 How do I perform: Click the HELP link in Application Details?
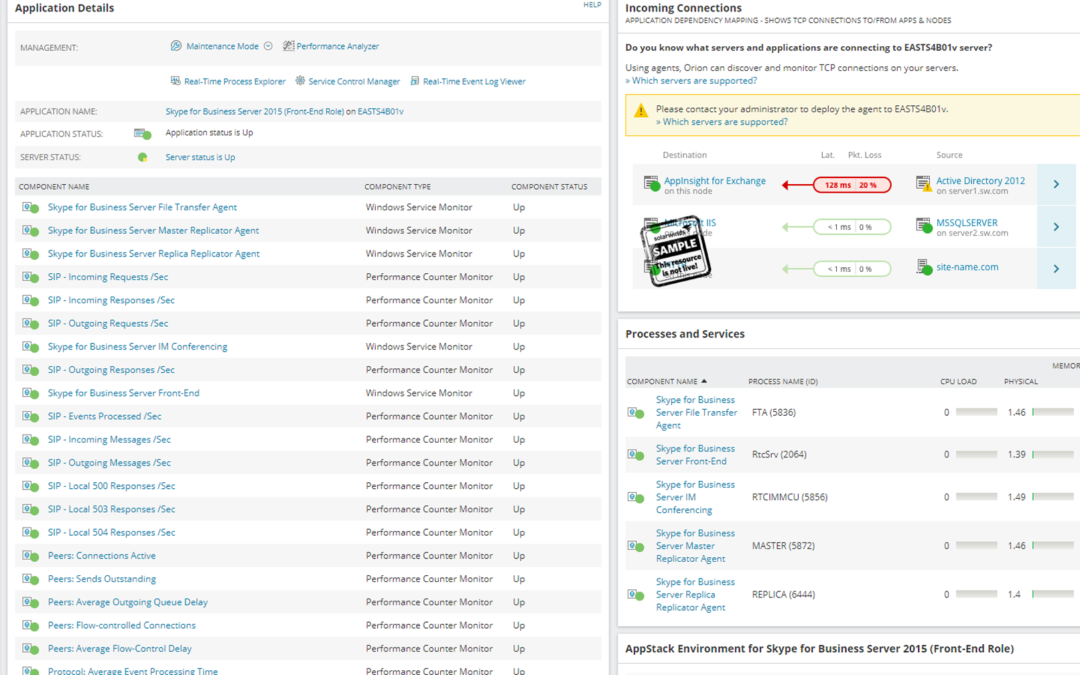592,5
